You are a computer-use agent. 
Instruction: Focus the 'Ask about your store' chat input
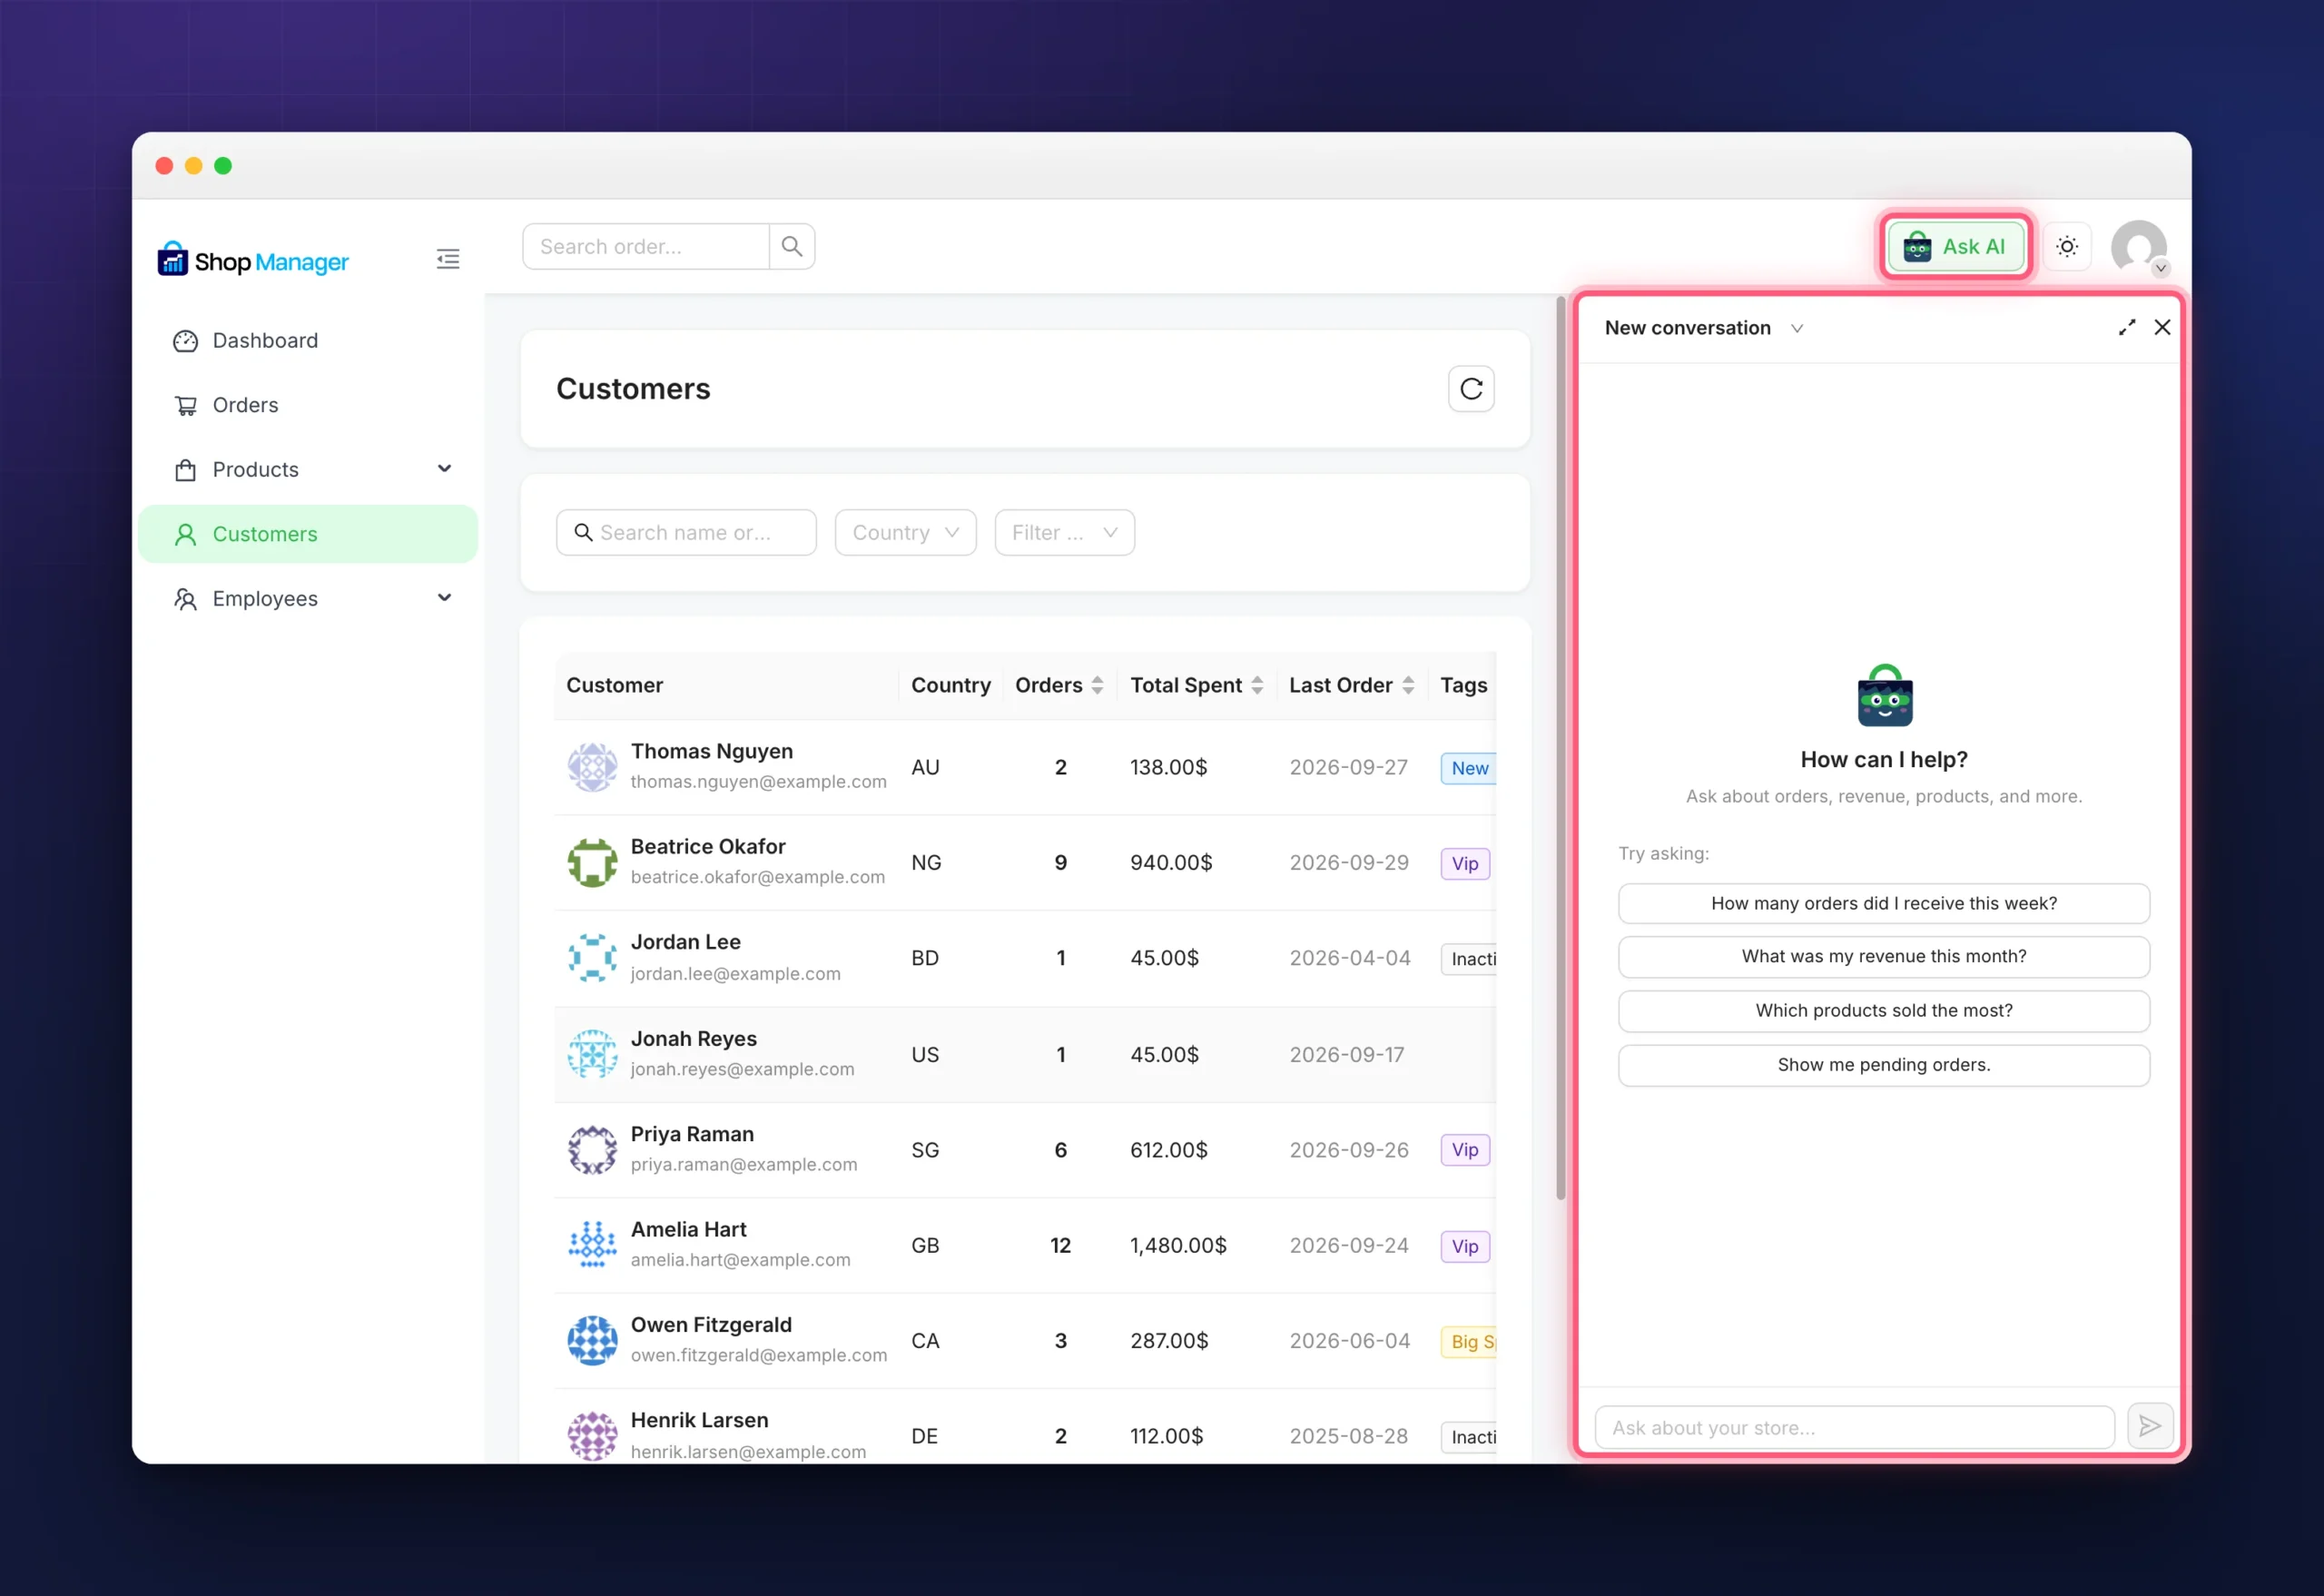1854,1427
